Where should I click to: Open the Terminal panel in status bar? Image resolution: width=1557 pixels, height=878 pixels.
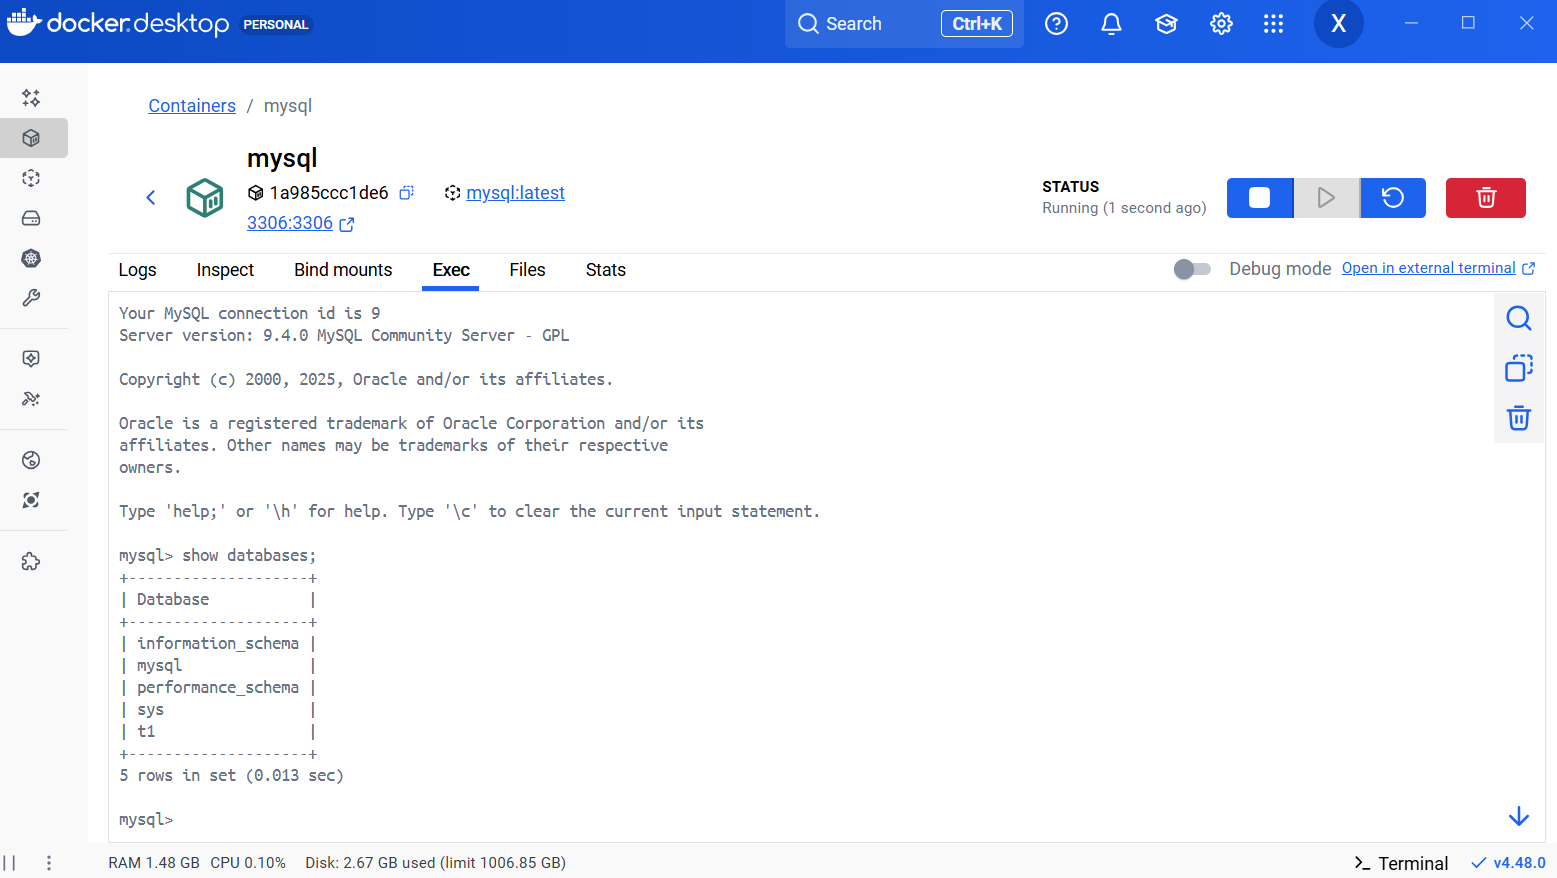tap(1401, 863)
